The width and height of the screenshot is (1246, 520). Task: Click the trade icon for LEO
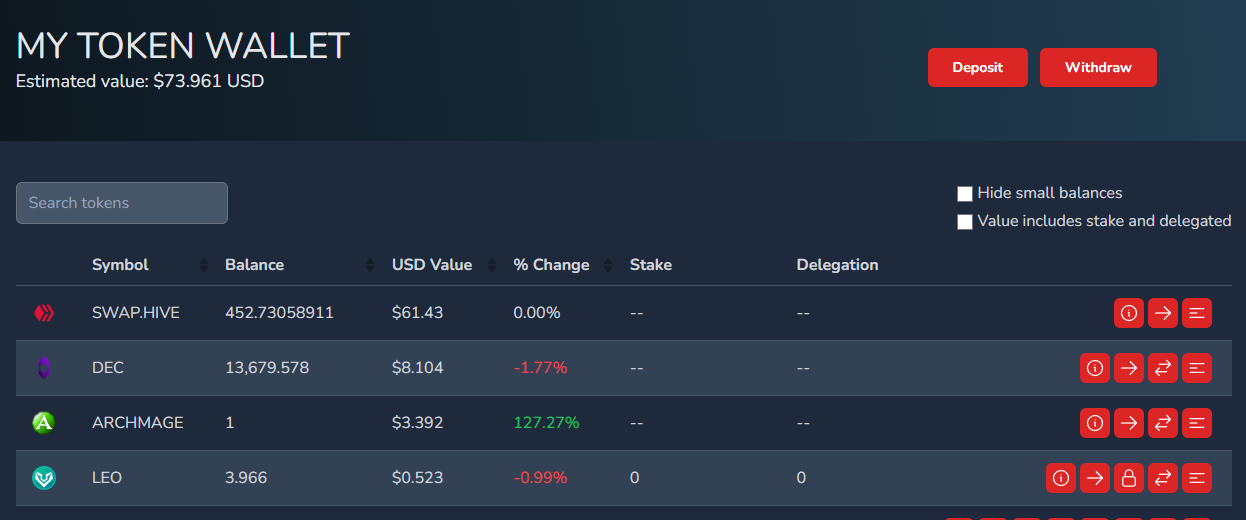tap(1163, 478)
